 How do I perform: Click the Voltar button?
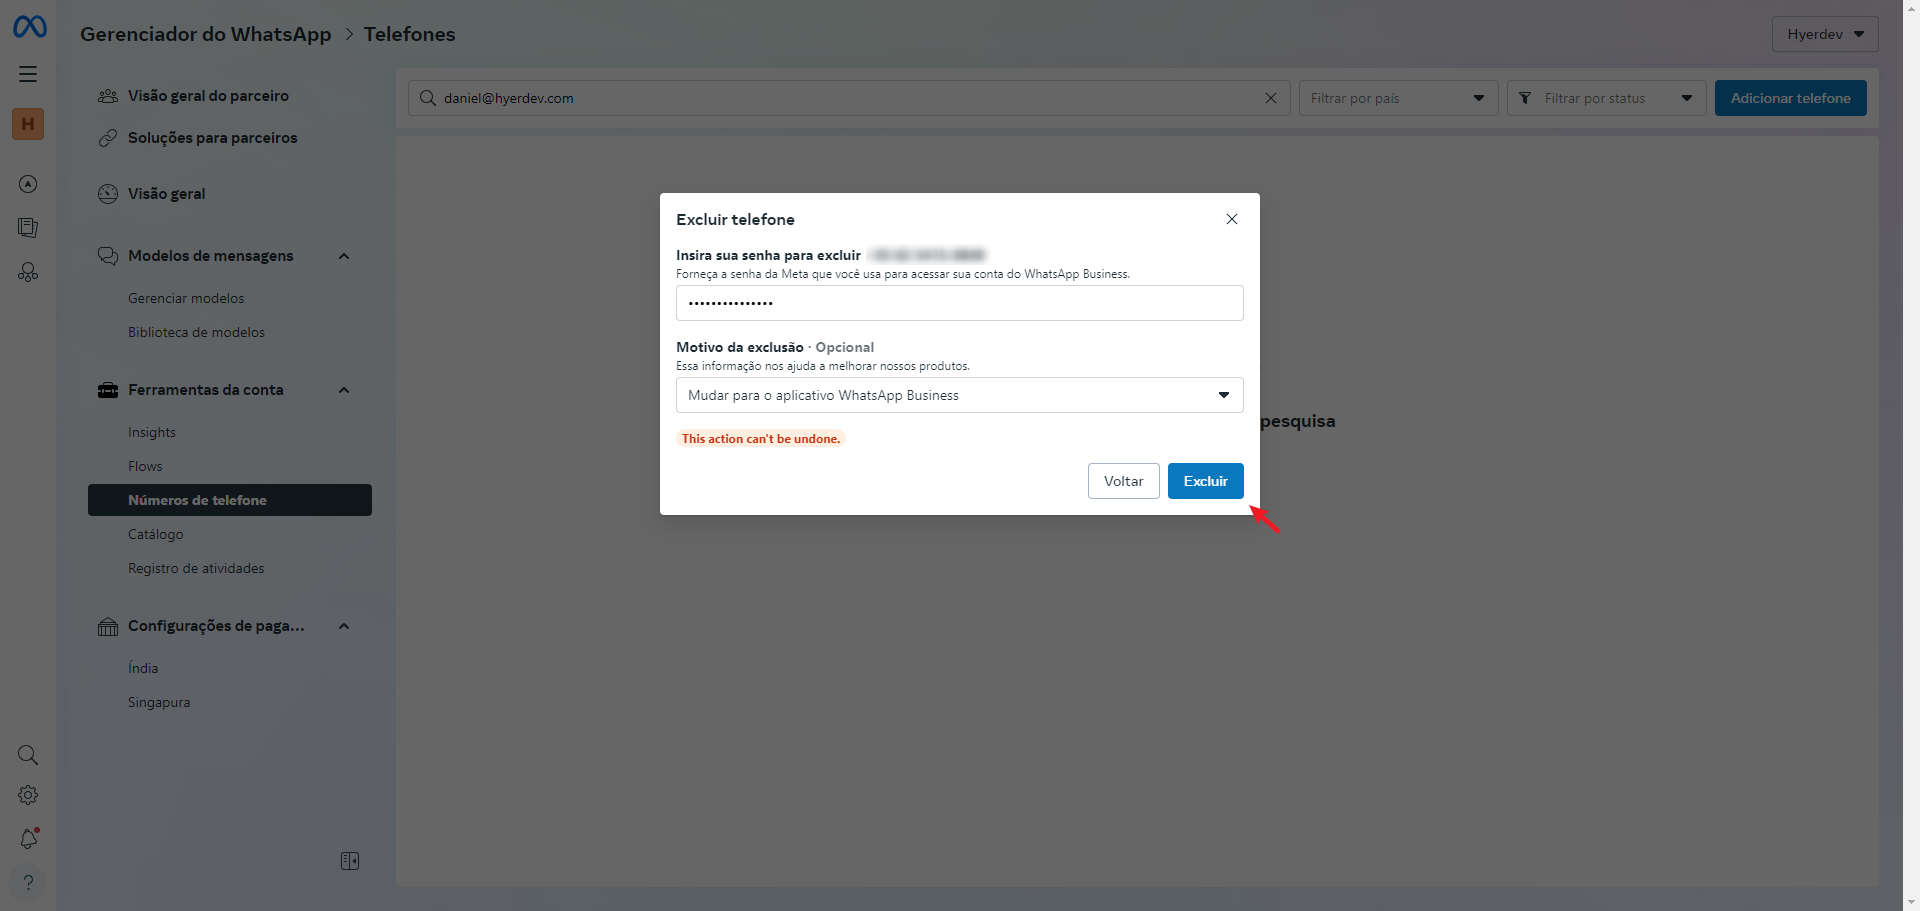click(x=1123, y=481)
